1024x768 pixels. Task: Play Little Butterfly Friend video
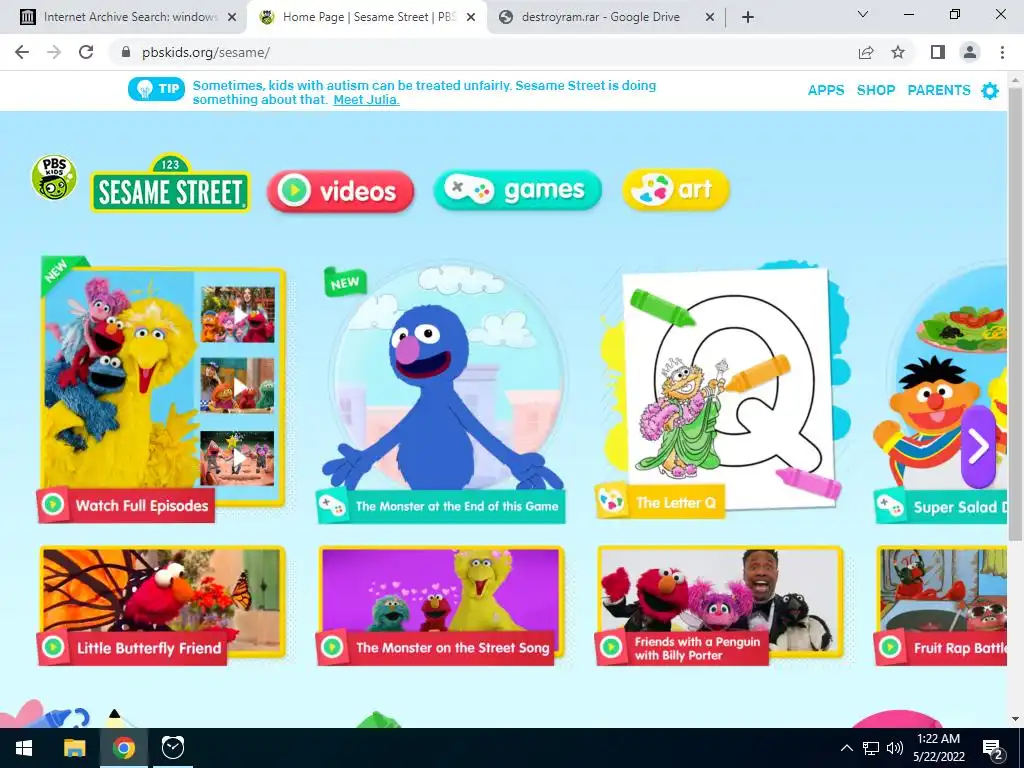(163, 604)
